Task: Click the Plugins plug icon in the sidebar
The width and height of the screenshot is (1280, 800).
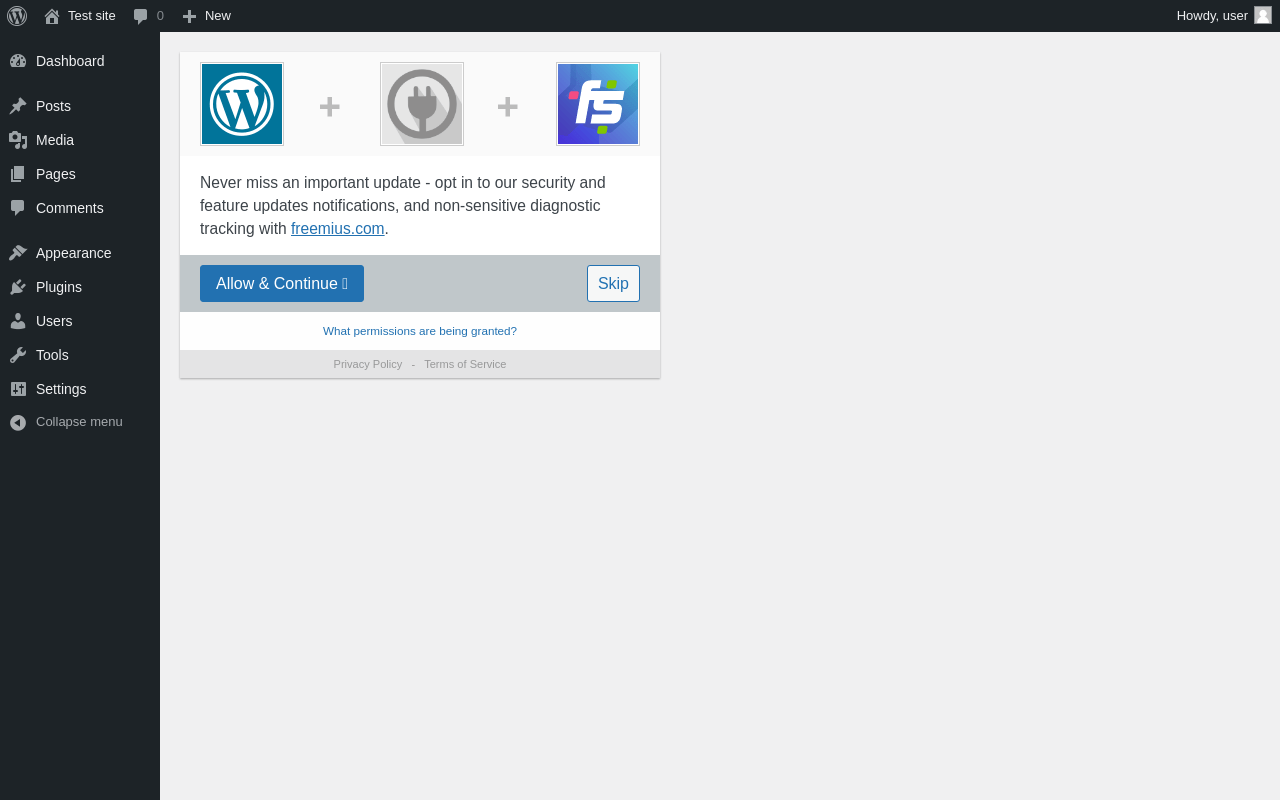Action: [18, 287]
